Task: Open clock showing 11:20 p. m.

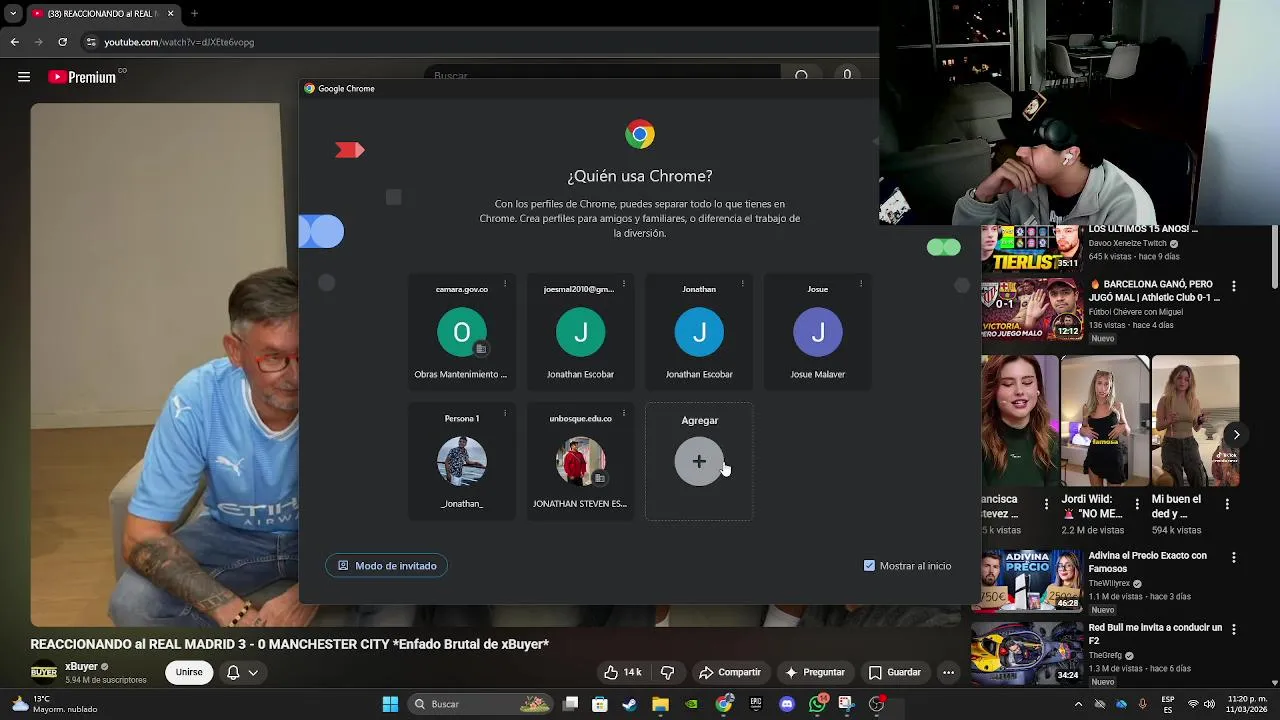Action: point(1247,704)
